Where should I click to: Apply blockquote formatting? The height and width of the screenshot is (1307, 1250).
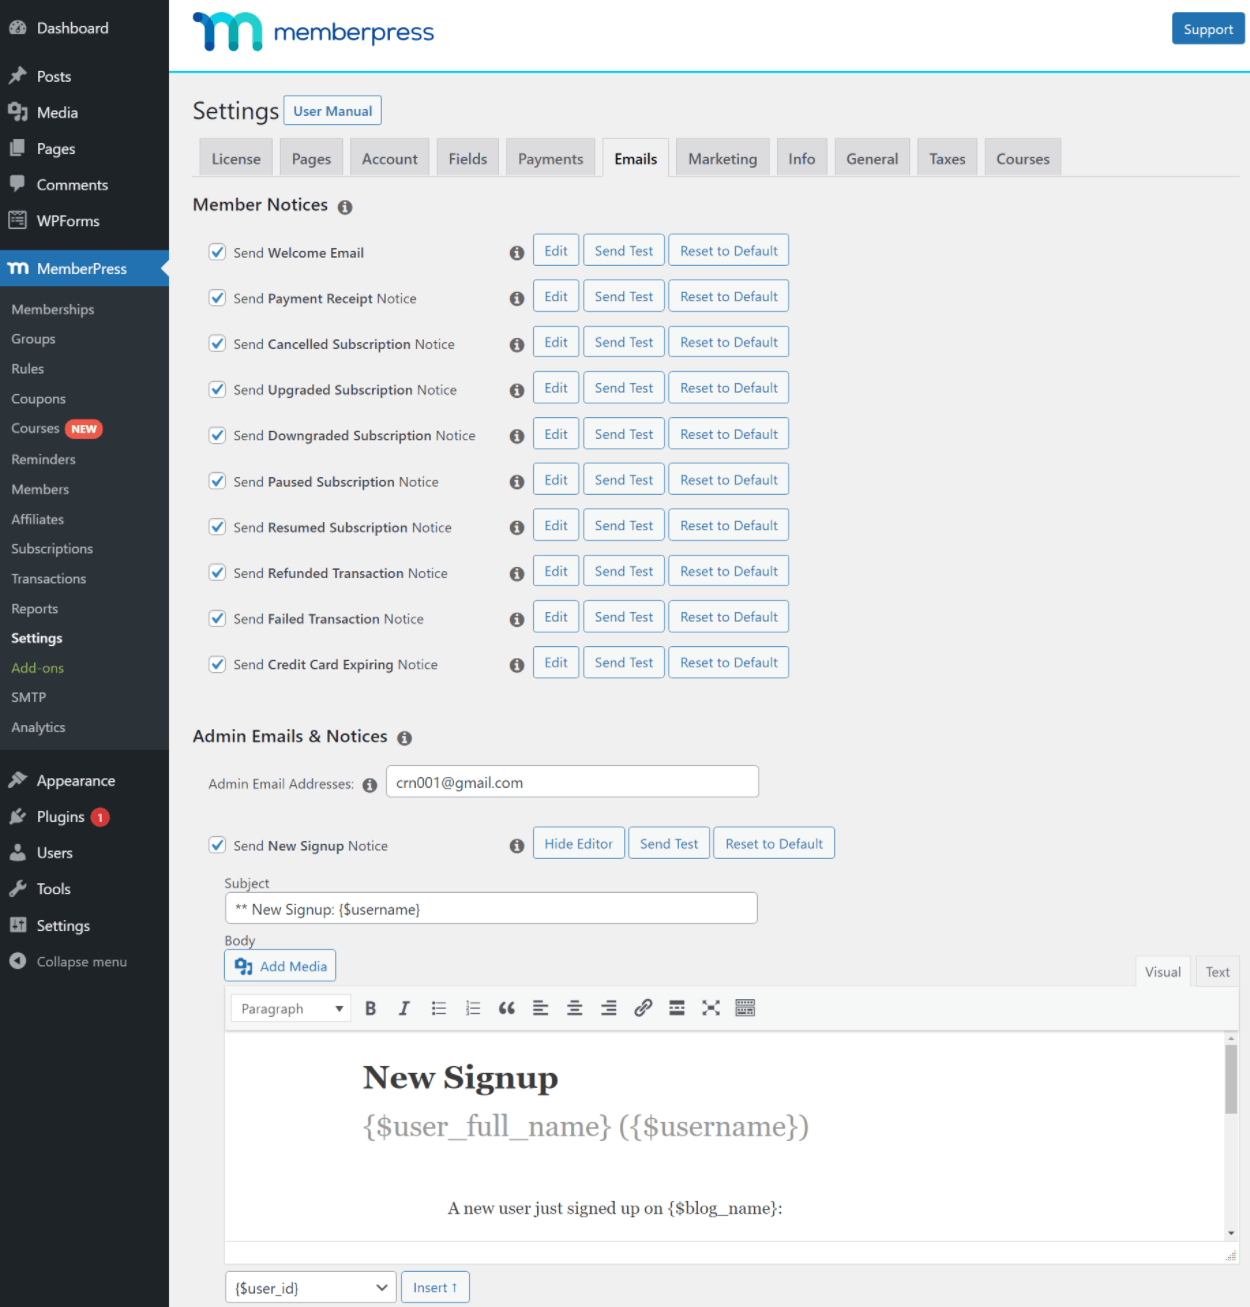pos(507,1008)
